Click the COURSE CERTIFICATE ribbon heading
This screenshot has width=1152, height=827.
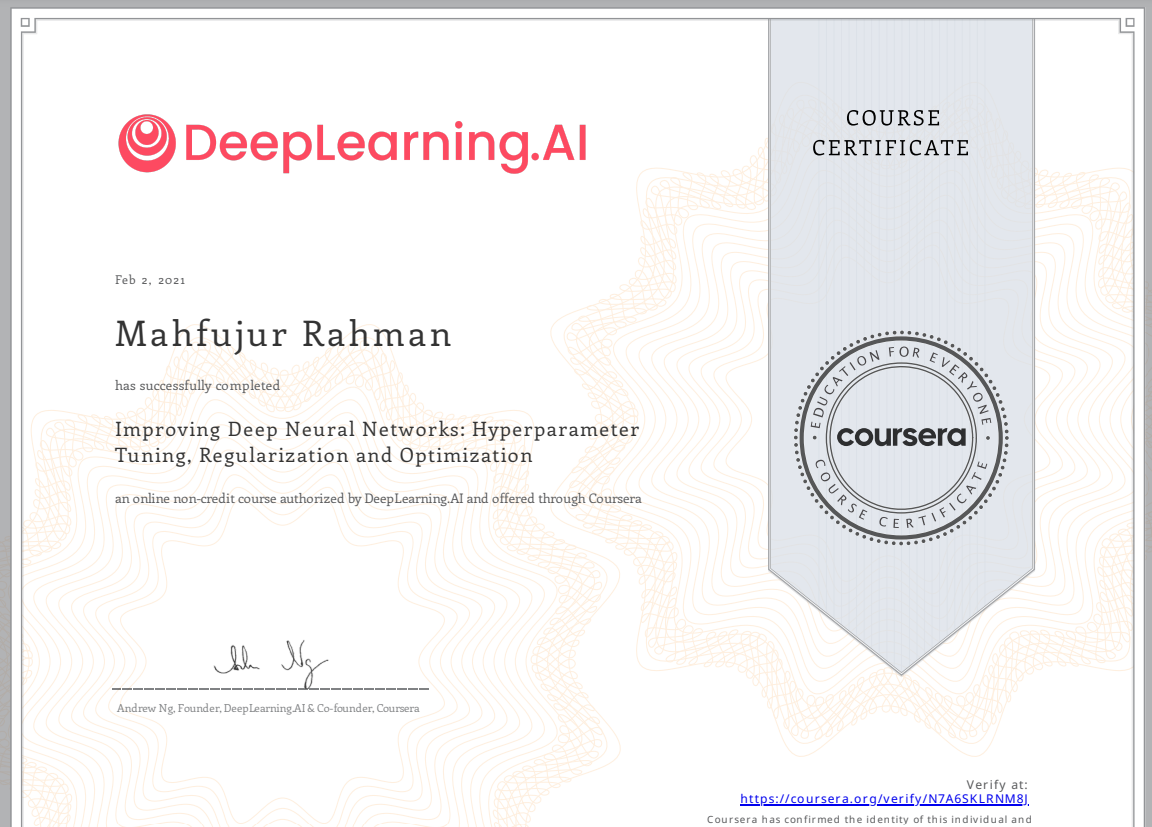point(891,133)
